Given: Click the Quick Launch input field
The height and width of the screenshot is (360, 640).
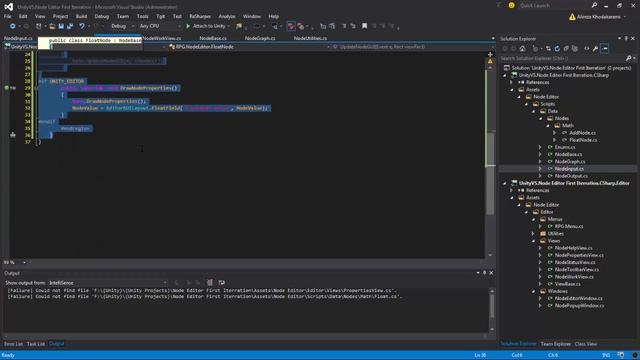Looking at the screenshot, I should 554,5.
